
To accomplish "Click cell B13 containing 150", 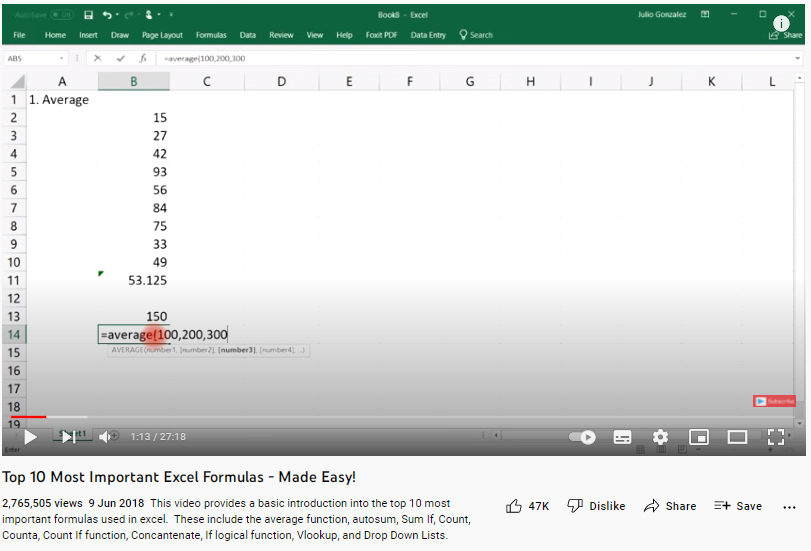I will [133, 317].
